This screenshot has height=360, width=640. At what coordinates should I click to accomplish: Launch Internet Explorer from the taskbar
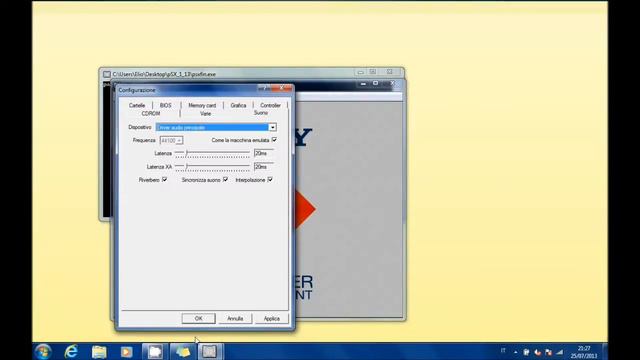point(71,351)
